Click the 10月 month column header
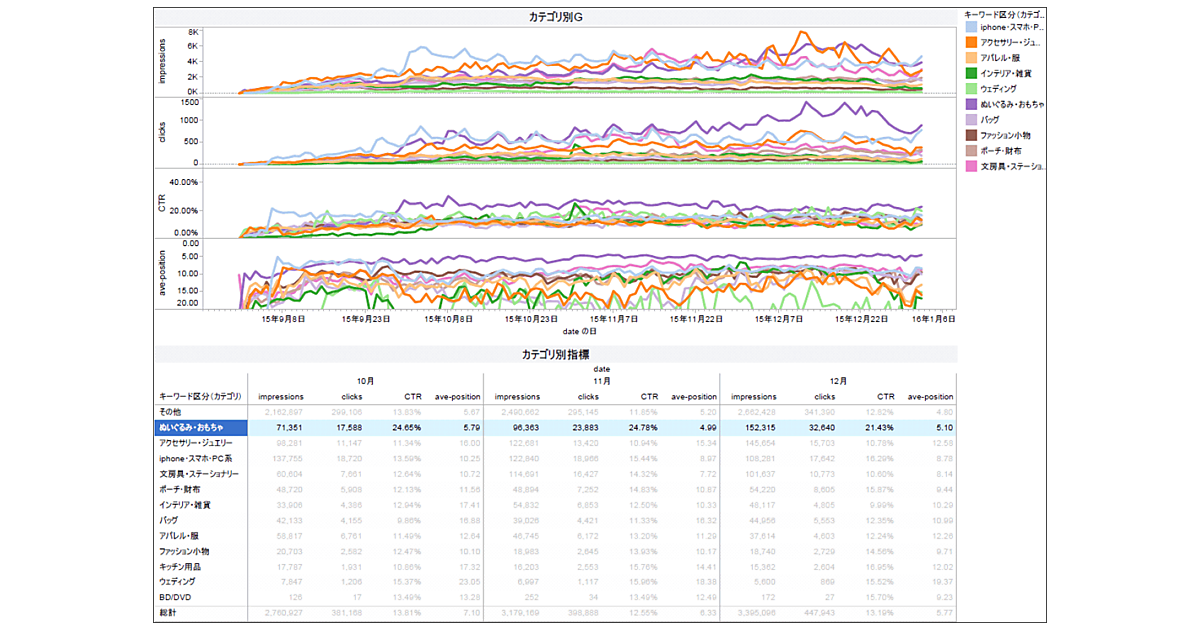 (365, 381)
